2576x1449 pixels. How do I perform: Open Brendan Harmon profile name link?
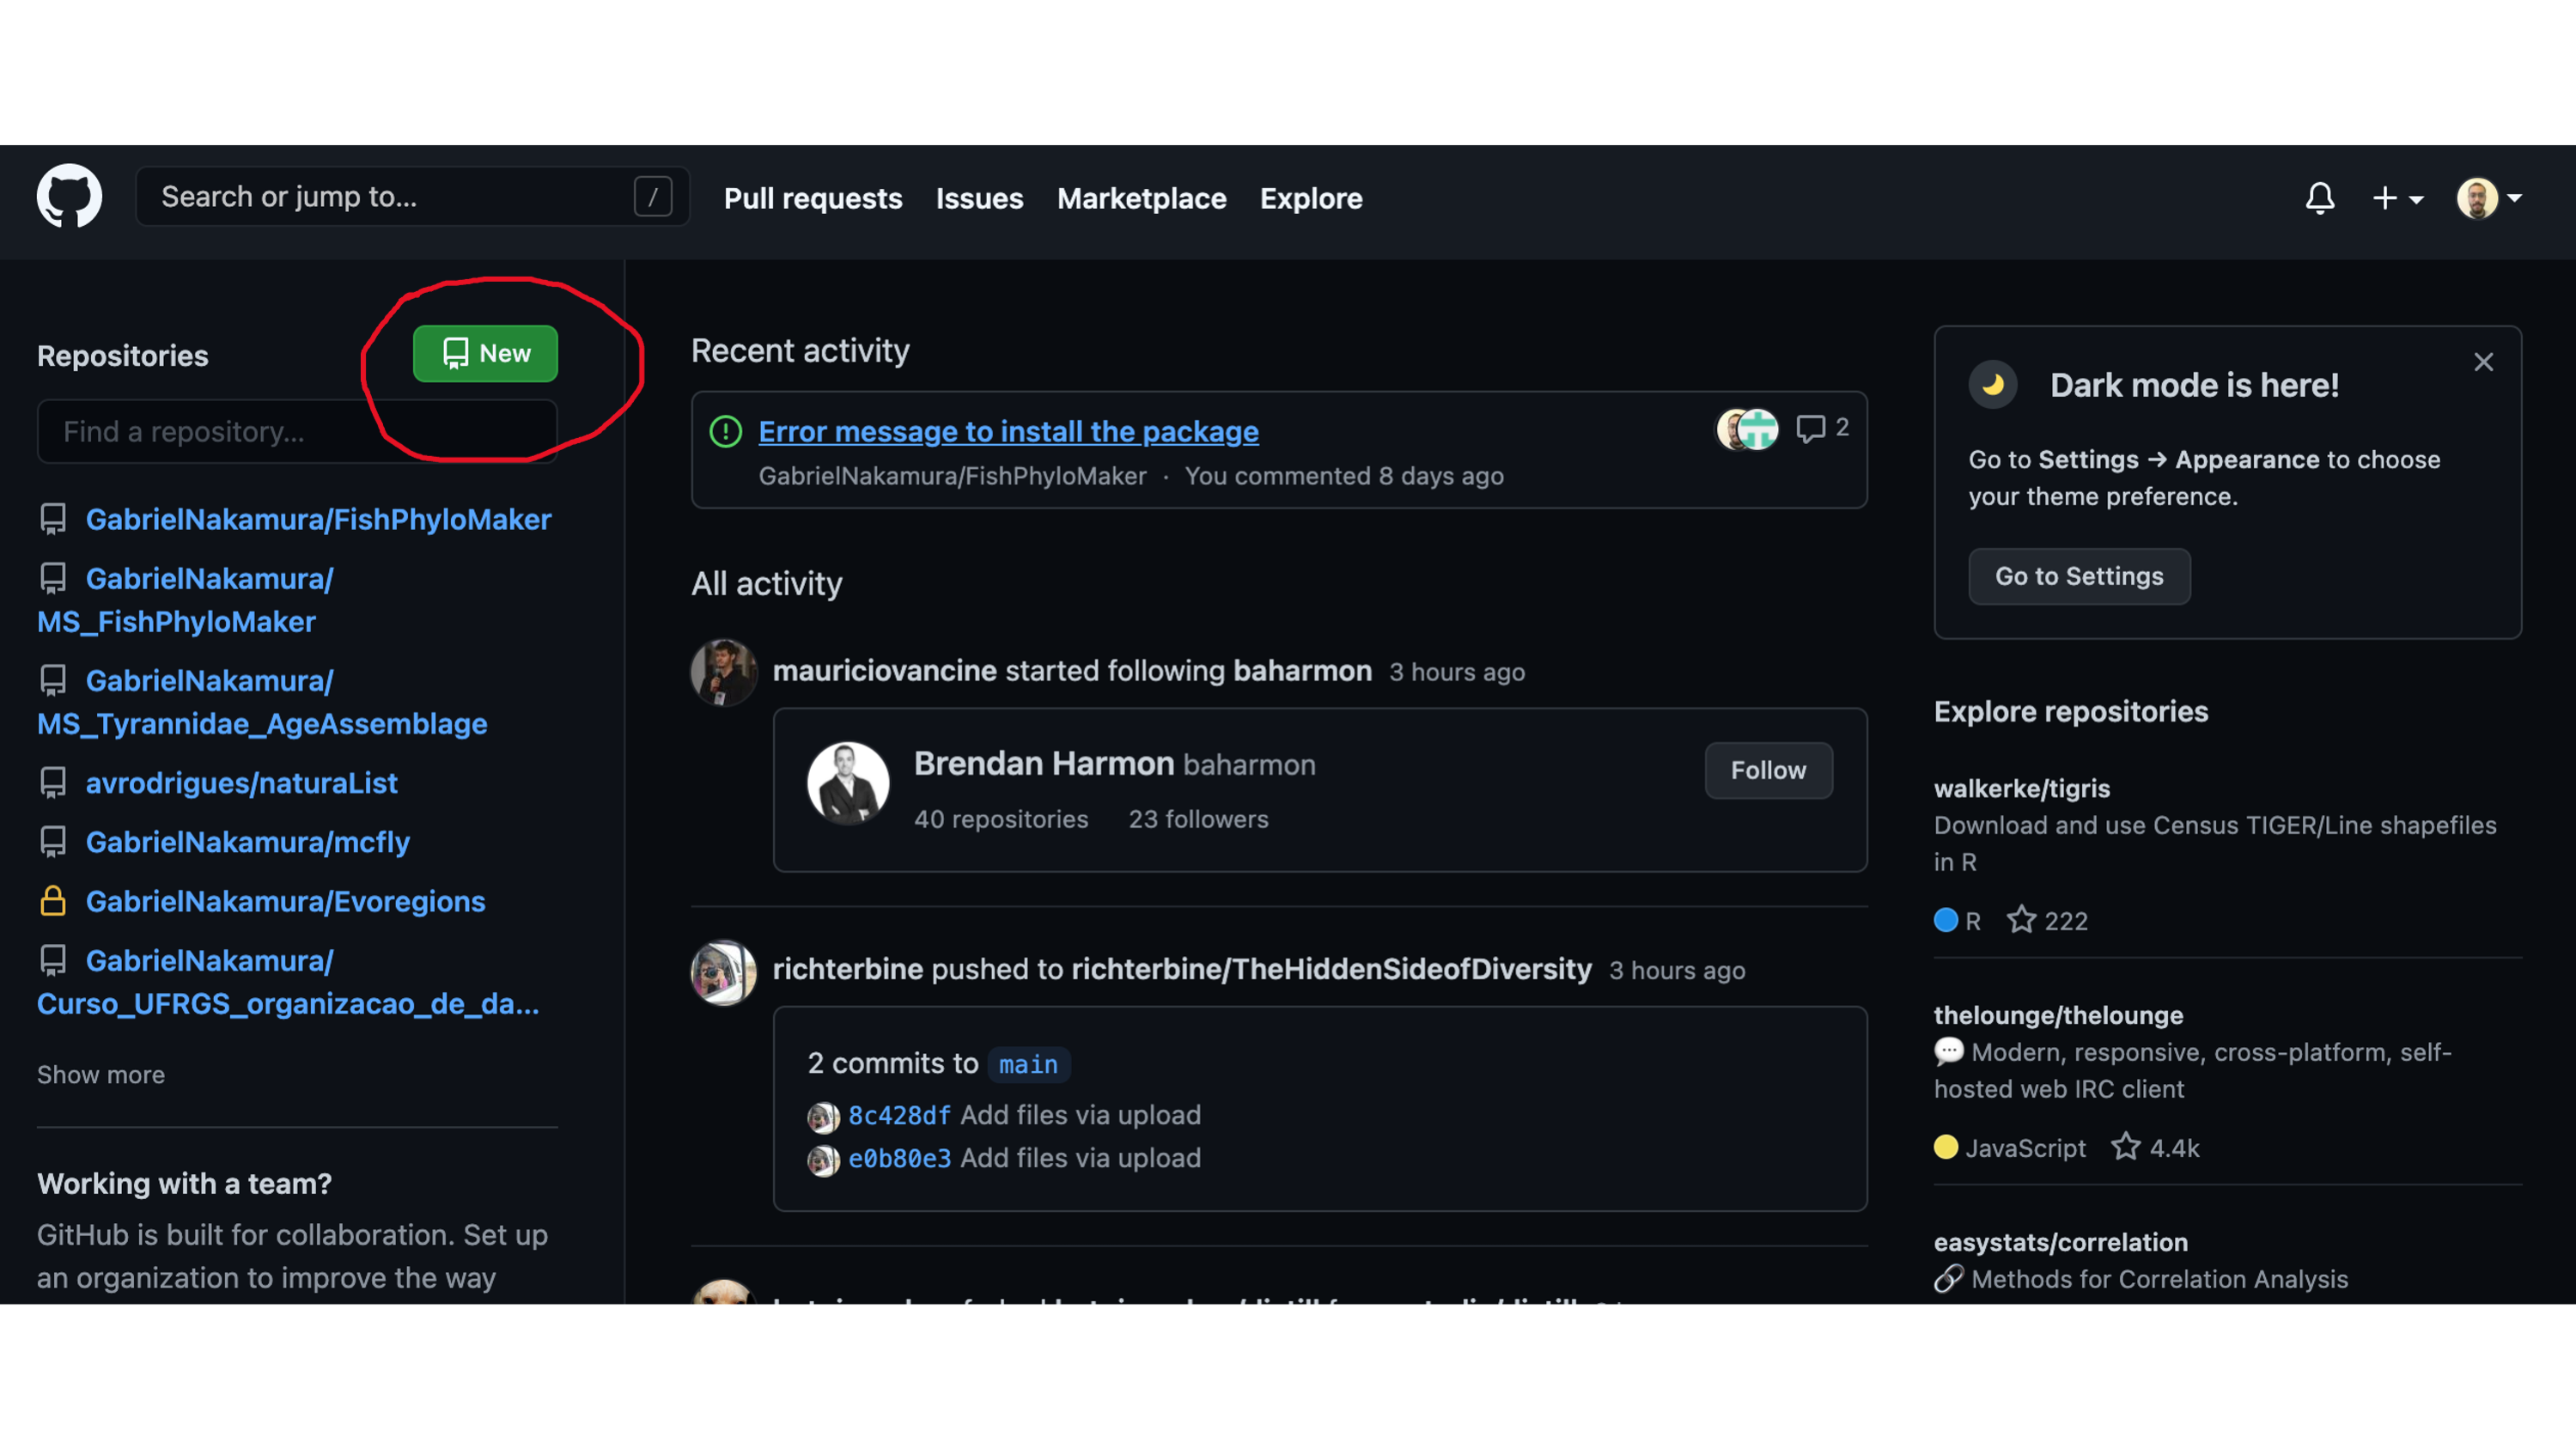(x=1043, y=763)
